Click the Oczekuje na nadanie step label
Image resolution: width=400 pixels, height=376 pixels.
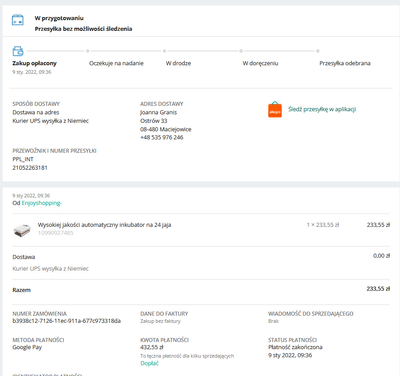(x=116, y=63)
